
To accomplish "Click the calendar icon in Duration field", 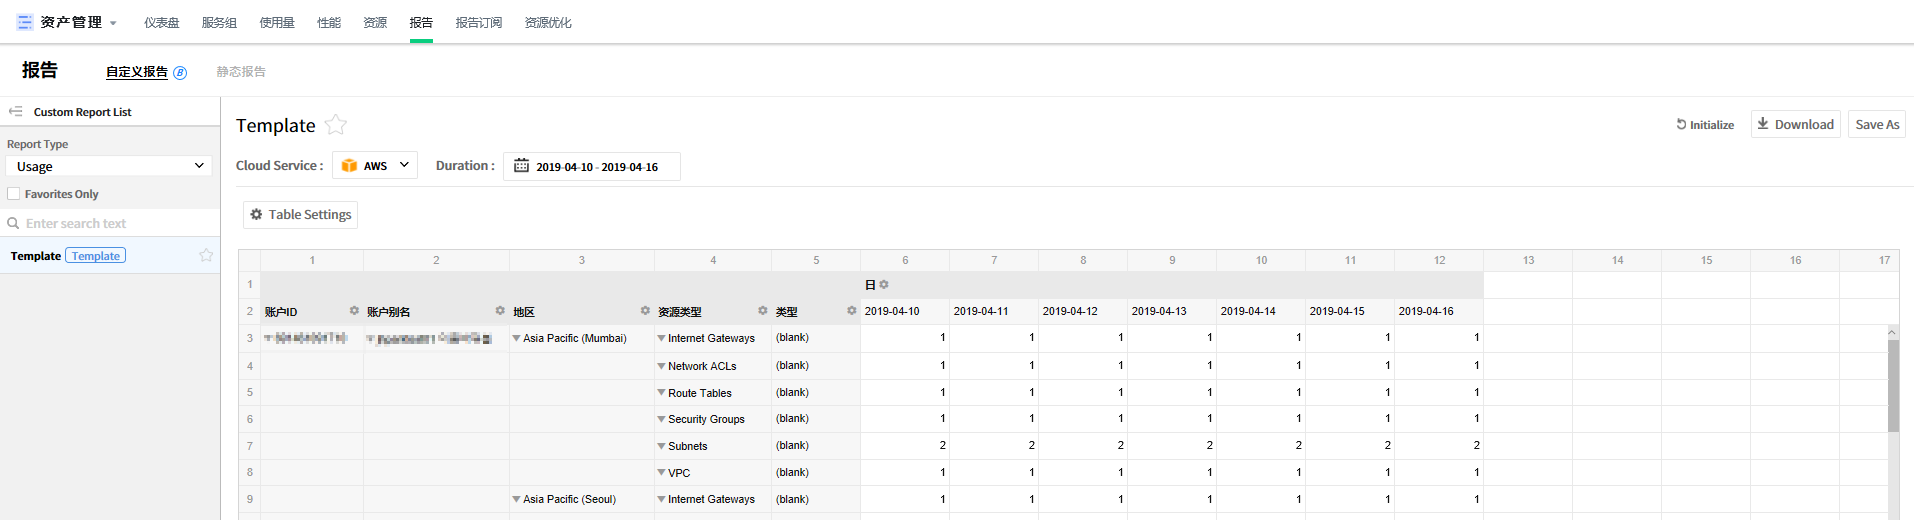I will pyautogui.click(x=521, y=166).
